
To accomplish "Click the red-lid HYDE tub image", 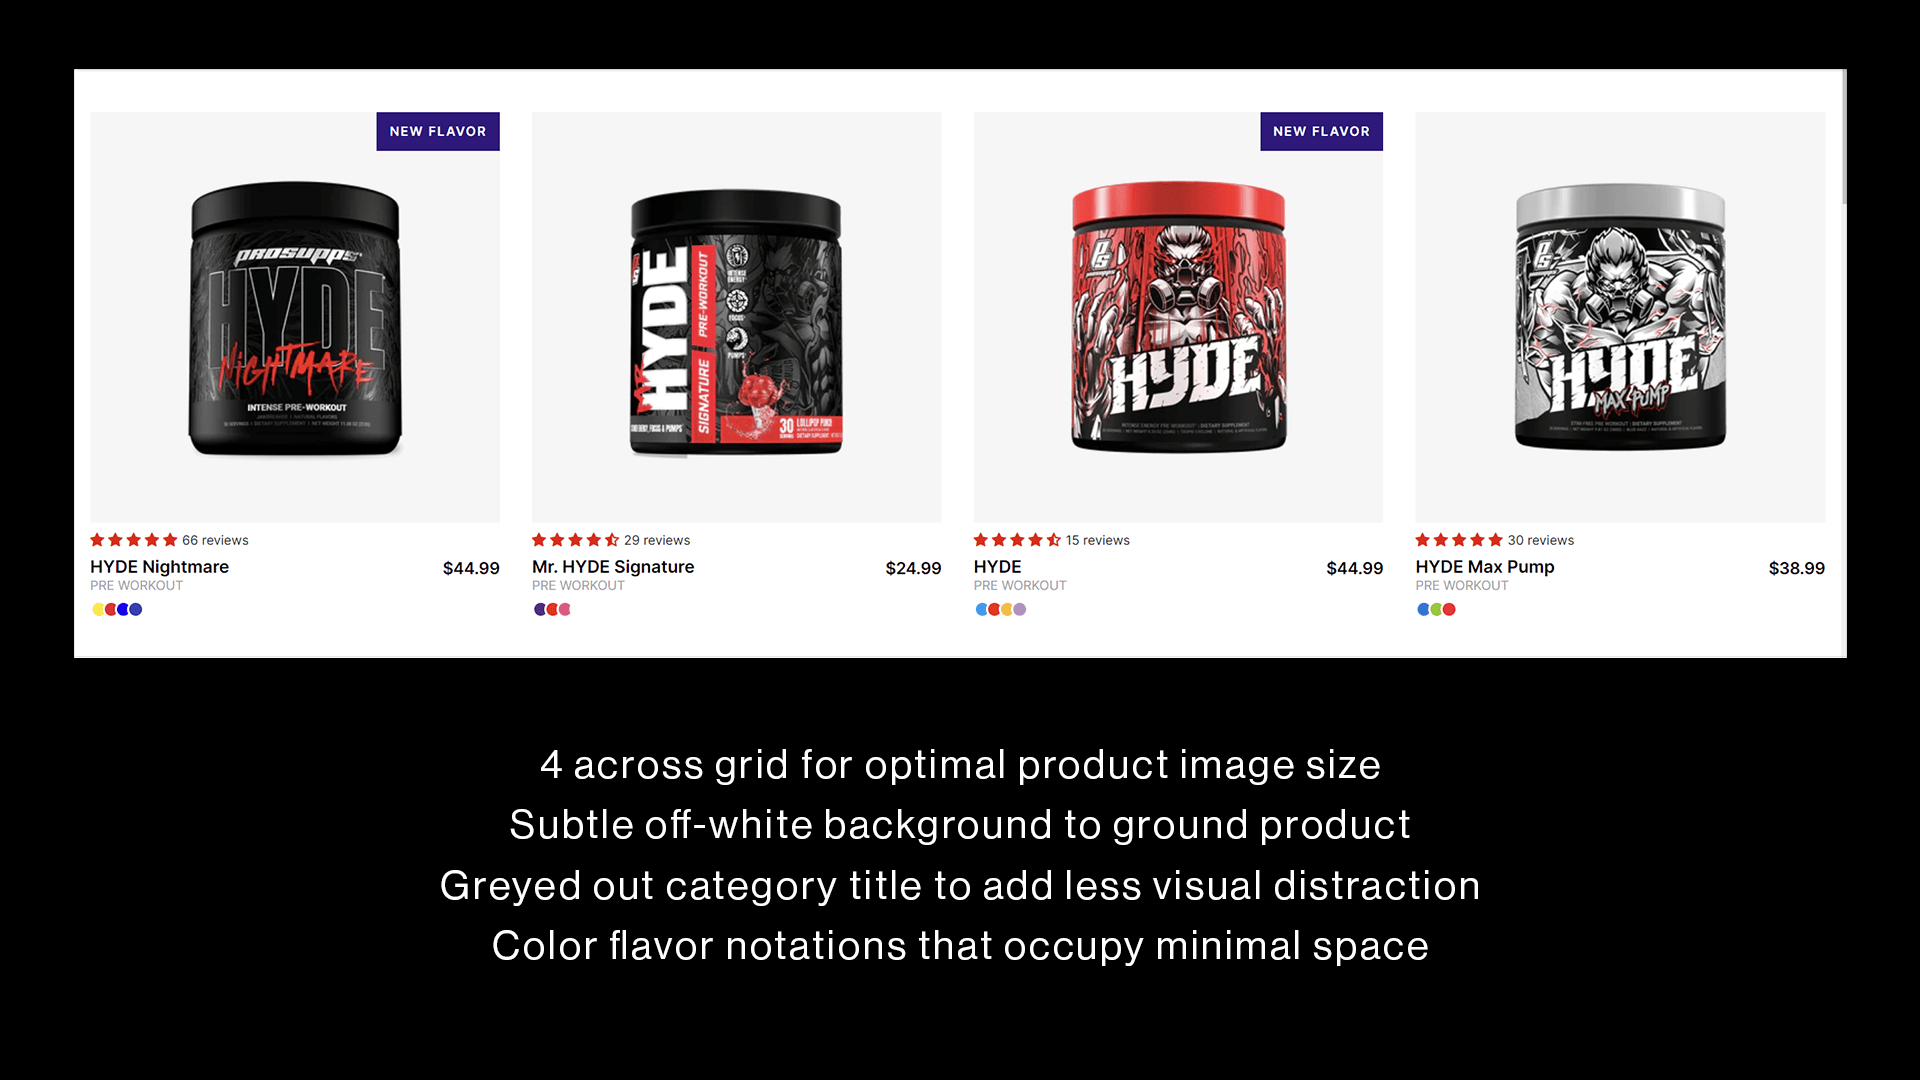I will coord(1178,317).
